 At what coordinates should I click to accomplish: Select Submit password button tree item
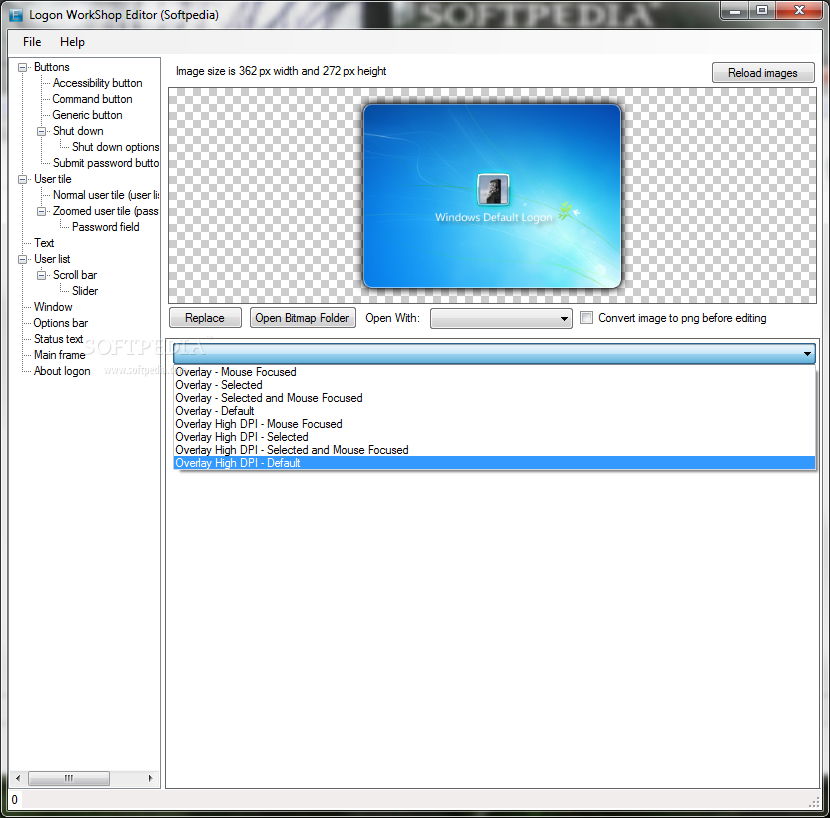105,163
